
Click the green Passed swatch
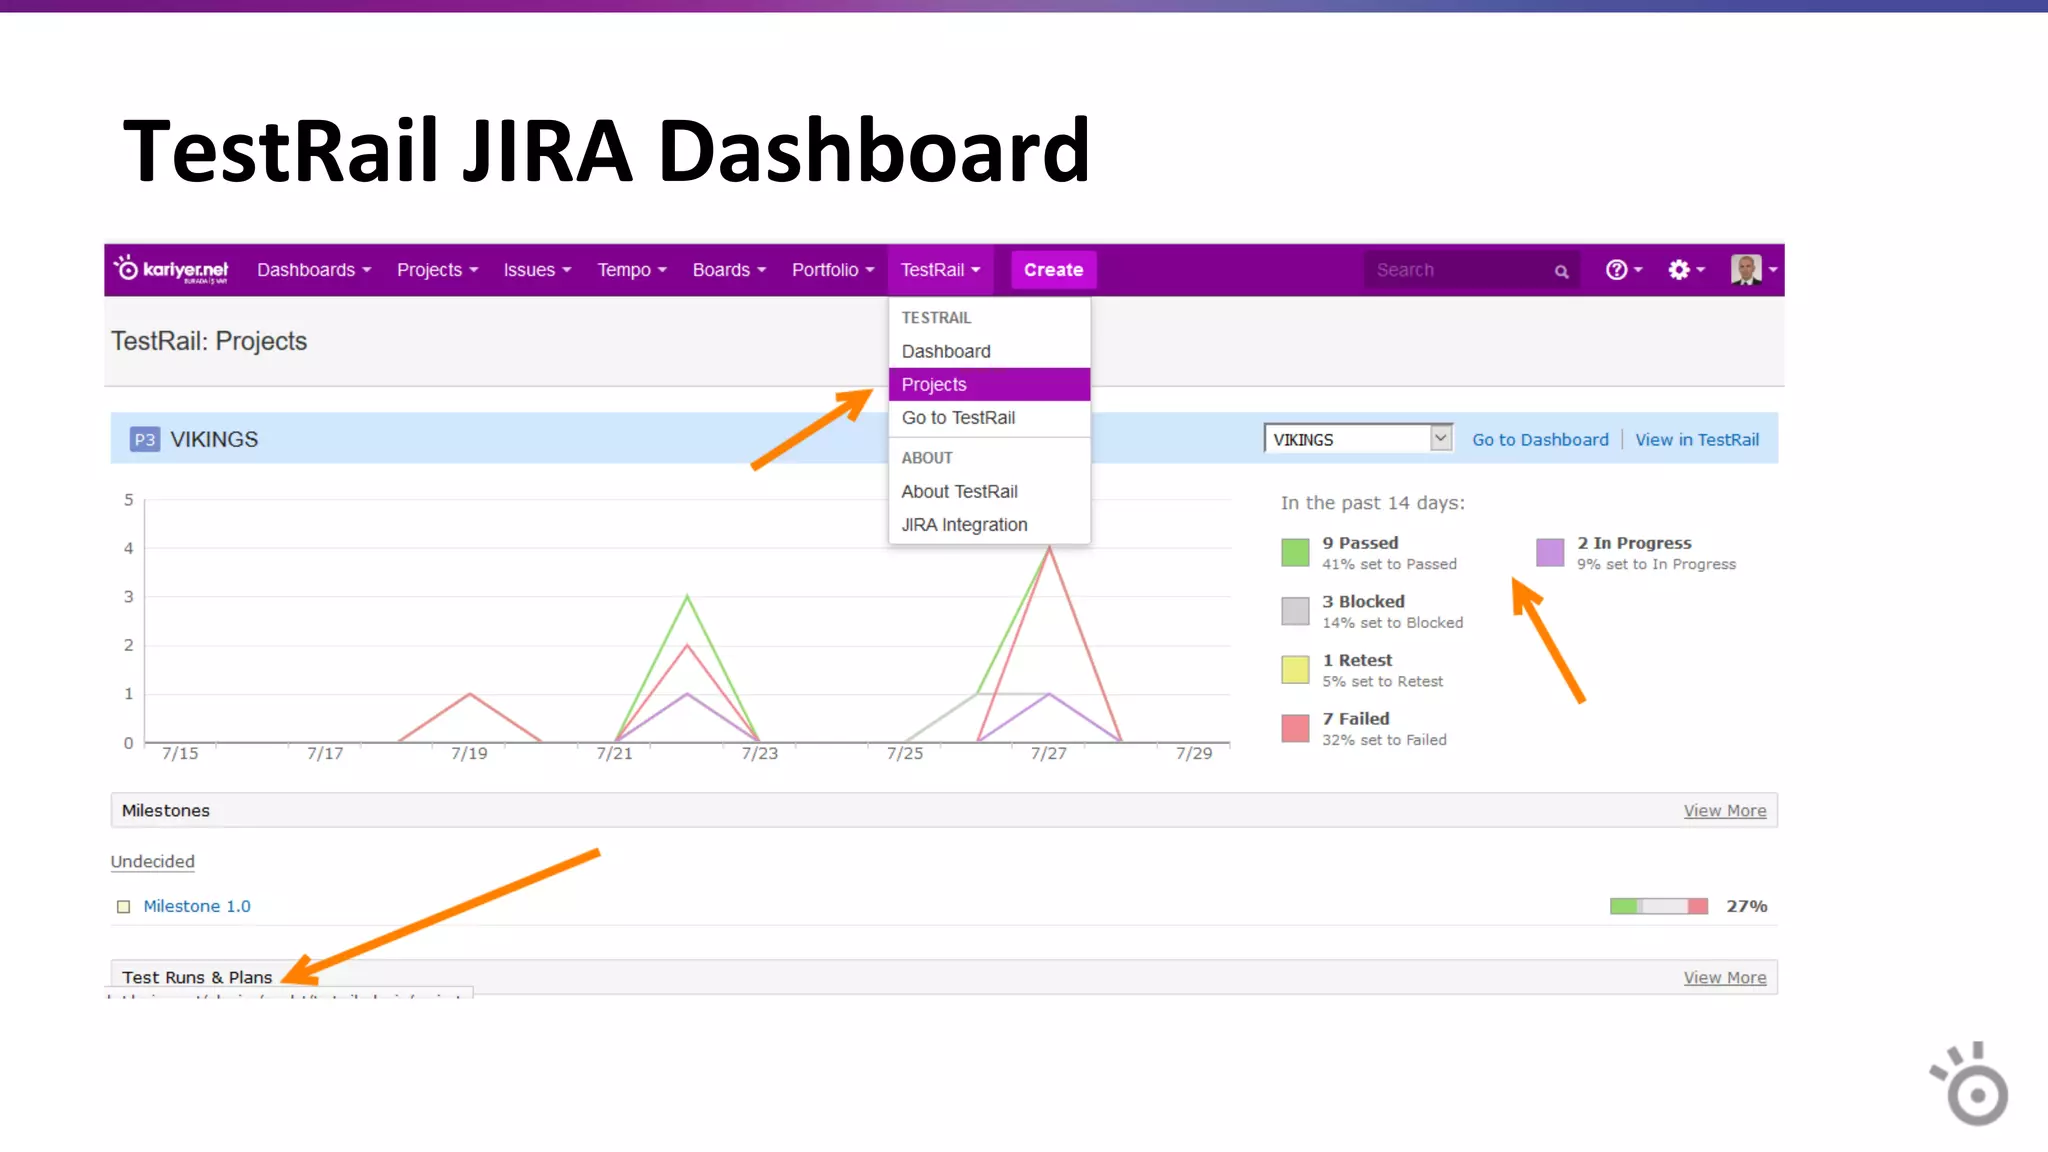[x=1295, y=553]
